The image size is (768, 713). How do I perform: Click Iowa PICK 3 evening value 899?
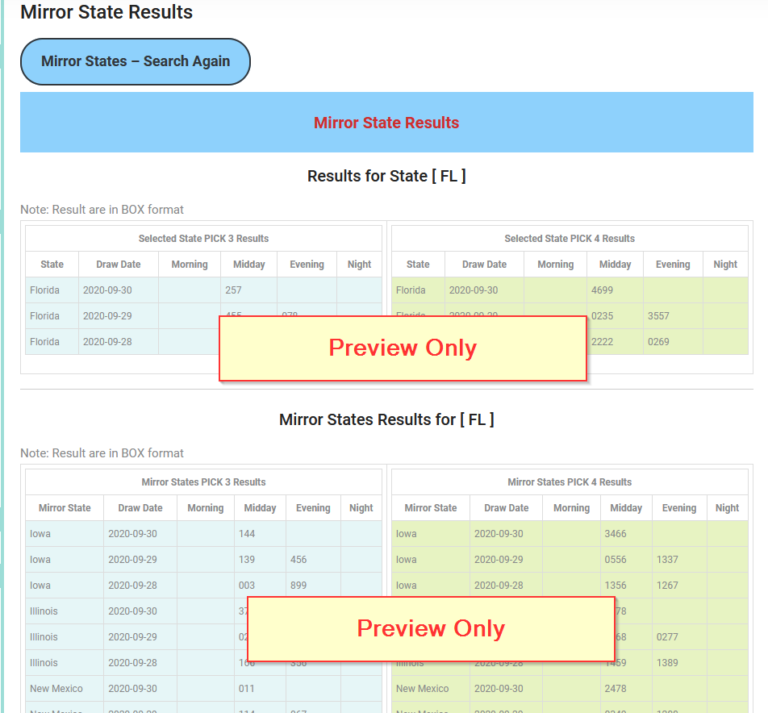(298, 586)
